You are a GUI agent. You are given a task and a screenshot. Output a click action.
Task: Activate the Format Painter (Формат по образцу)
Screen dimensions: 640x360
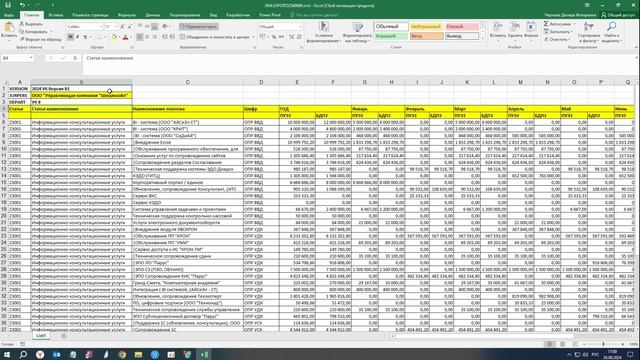click(40, 40)
